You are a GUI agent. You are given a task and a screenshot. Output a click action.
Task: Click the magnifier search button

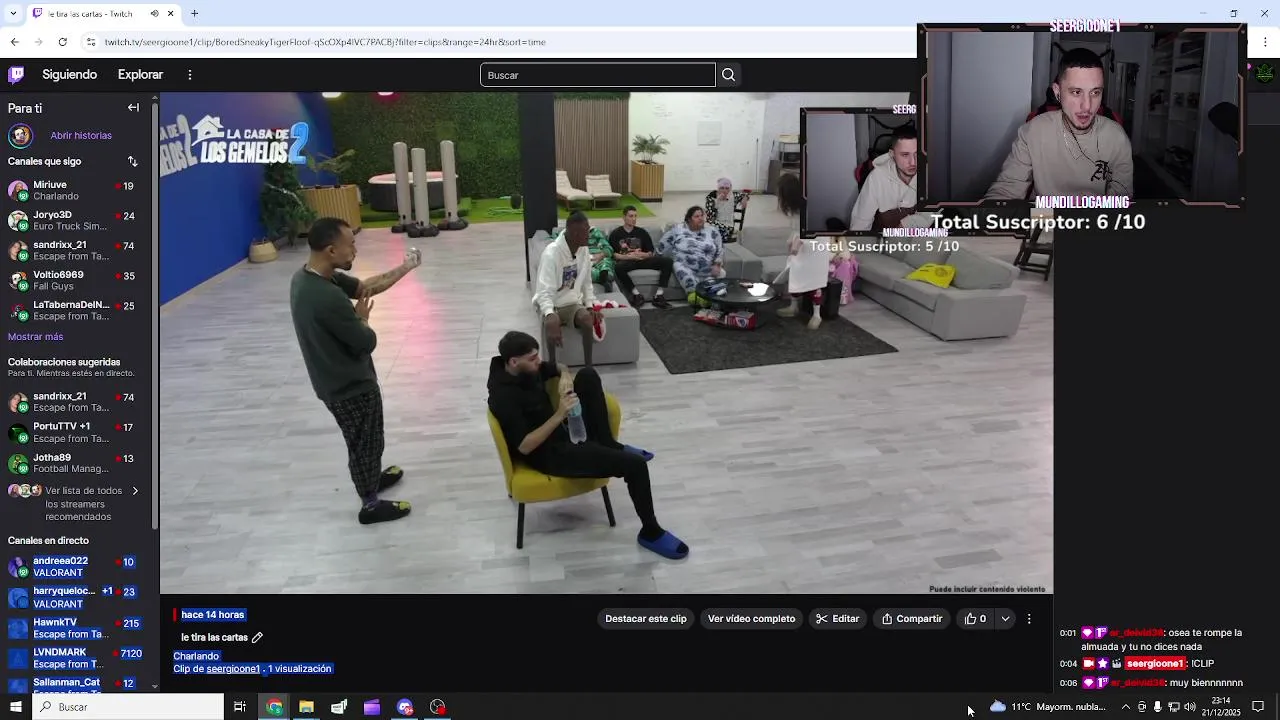[728, 75]
